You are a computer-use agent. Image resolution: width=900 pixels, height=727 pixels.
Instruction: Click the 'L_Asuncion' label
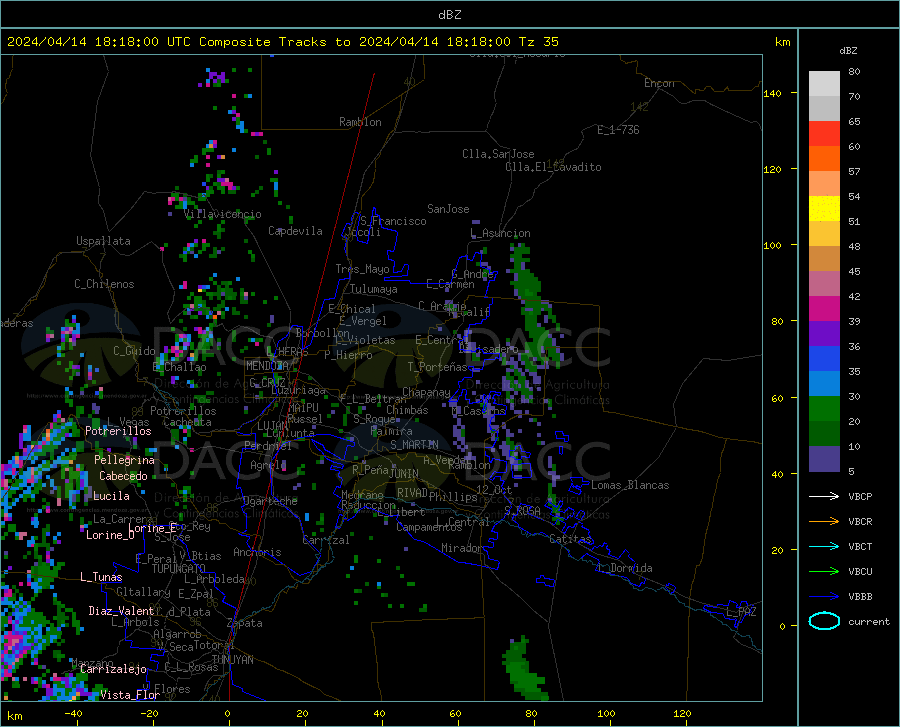[501, 233]
